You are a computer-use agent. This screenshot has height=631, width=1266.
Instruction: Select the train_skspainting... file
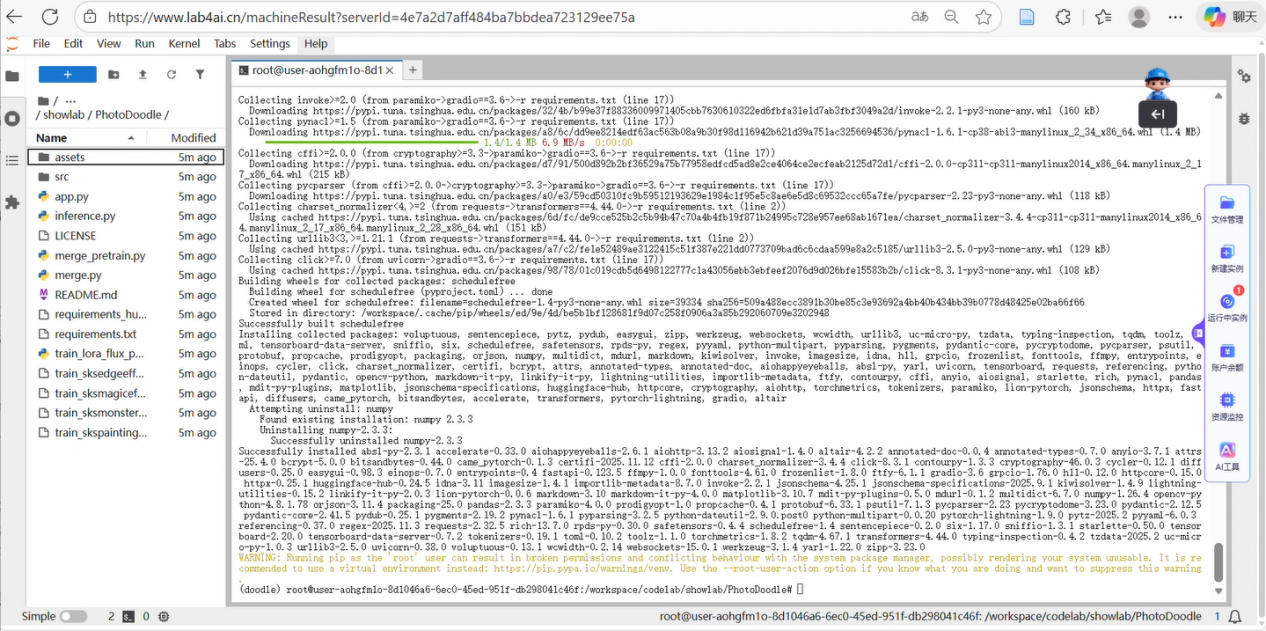(x=126, y=433)
